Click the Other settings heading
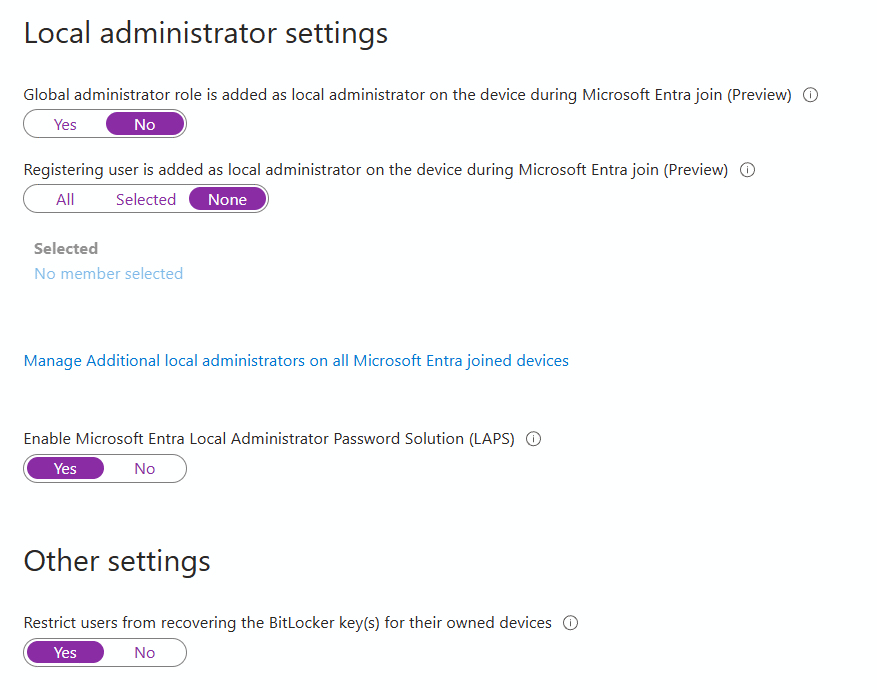 (117, 561)
